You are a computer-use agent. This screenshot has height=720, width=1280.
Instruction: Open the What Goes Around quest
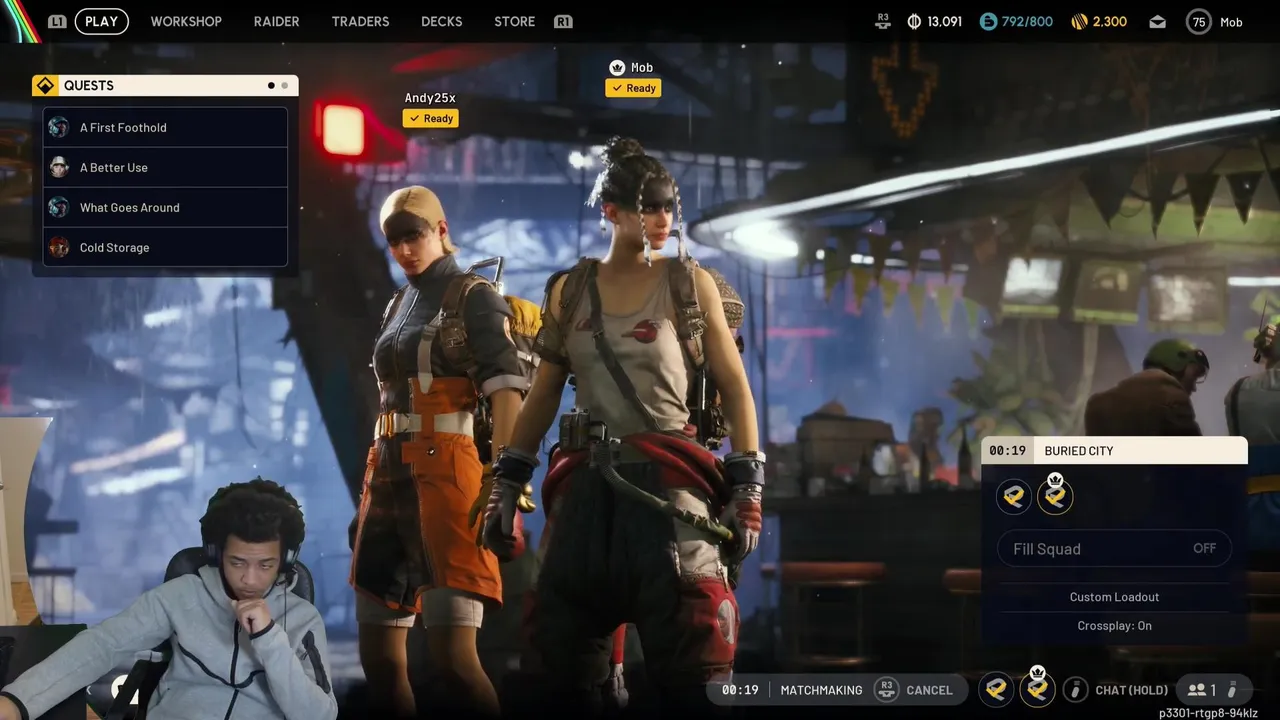[x=165, y=207]
